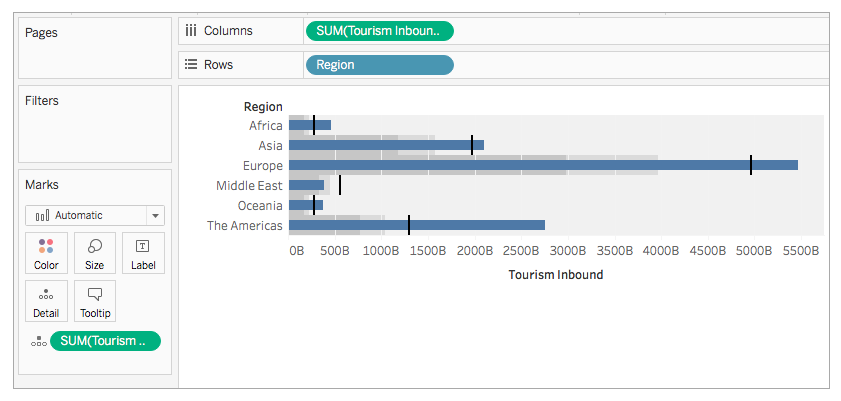Viewport: 841px width, 401px height.
Task: Click the Detail mark card
Action: tap(46, 301)
